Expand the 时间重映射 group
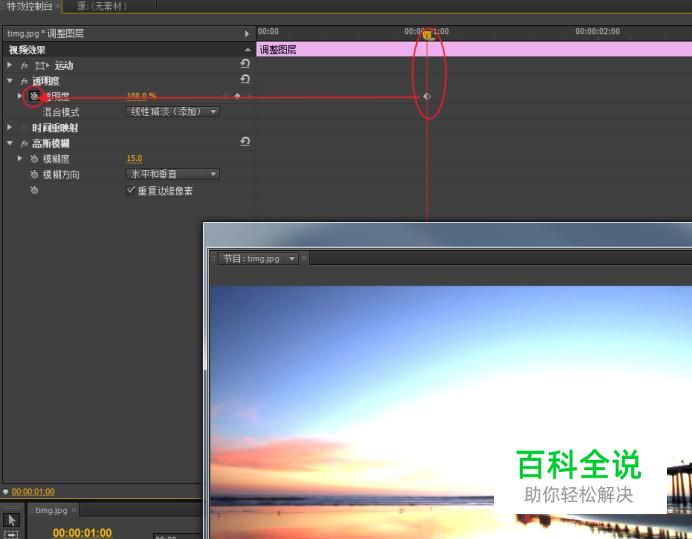Screen dimensions: 692x539 pos(9,127)
